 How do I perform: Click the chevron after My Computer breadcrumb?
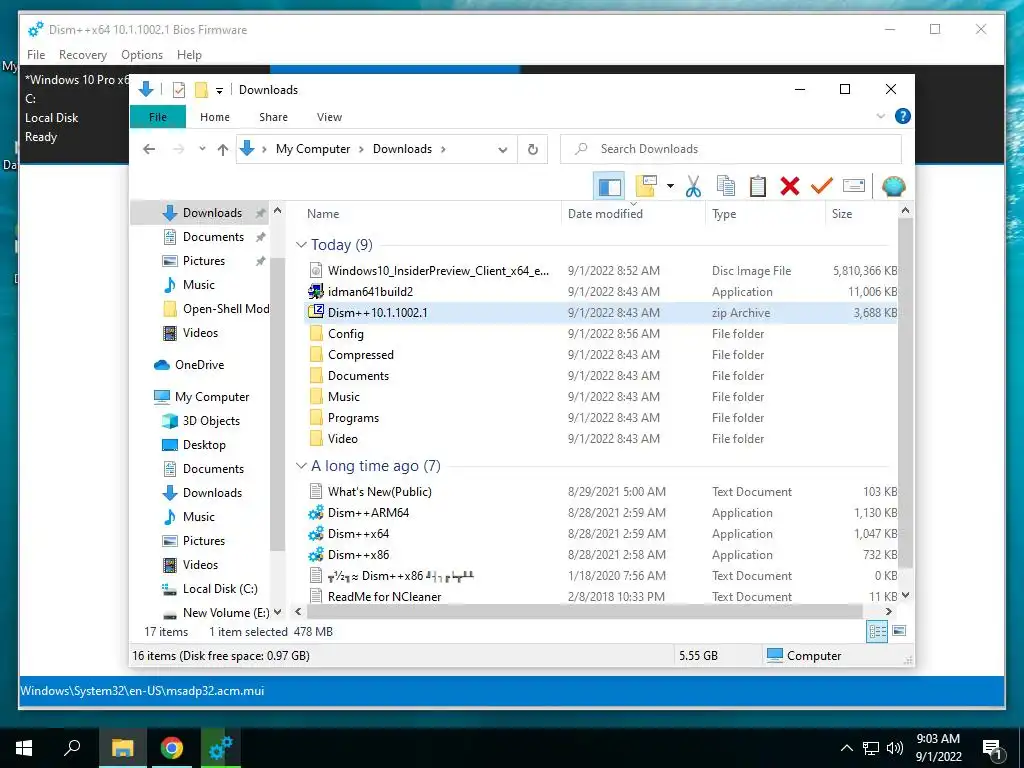[361, 150]
